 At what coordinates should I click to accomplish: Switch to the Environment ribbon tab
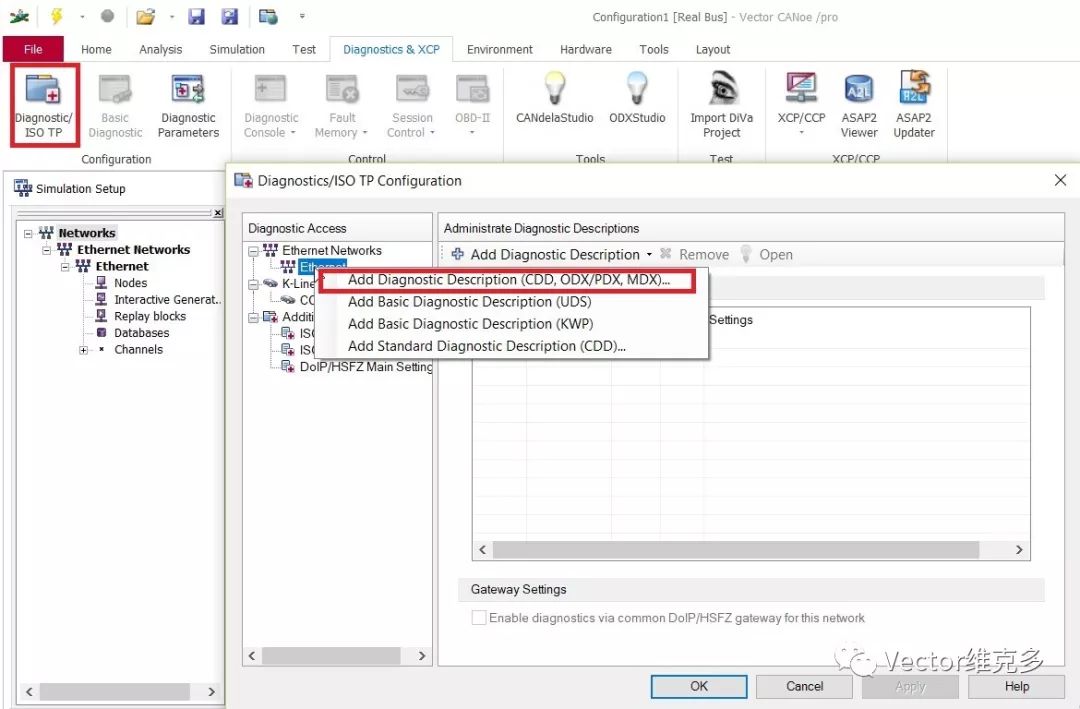coord(499,50)
